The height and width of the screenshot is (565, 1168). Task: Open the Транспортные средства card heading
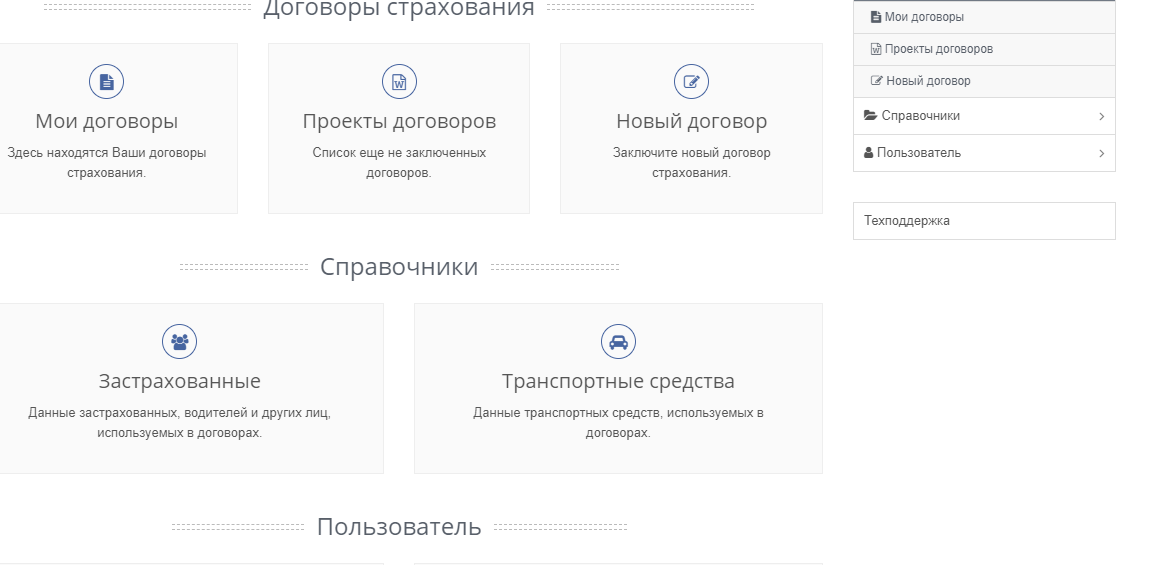[618, 381]
